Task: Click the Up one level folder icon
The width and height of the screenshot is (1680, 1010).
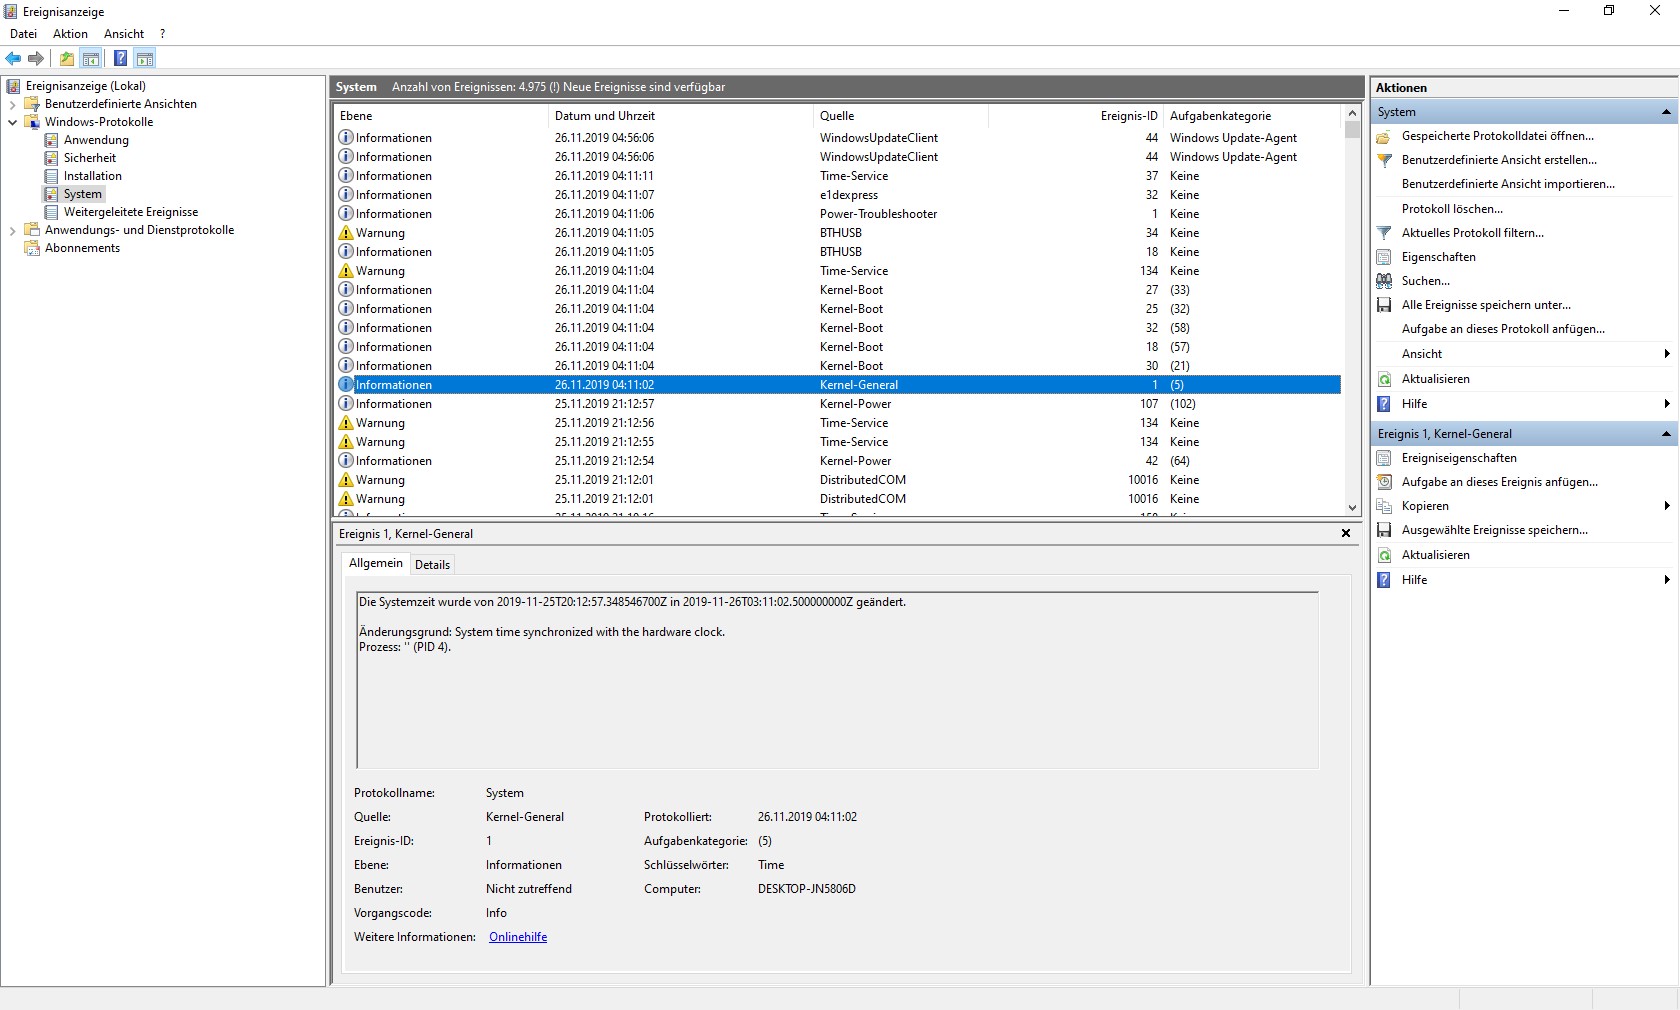Action: (x=67, y=58)
